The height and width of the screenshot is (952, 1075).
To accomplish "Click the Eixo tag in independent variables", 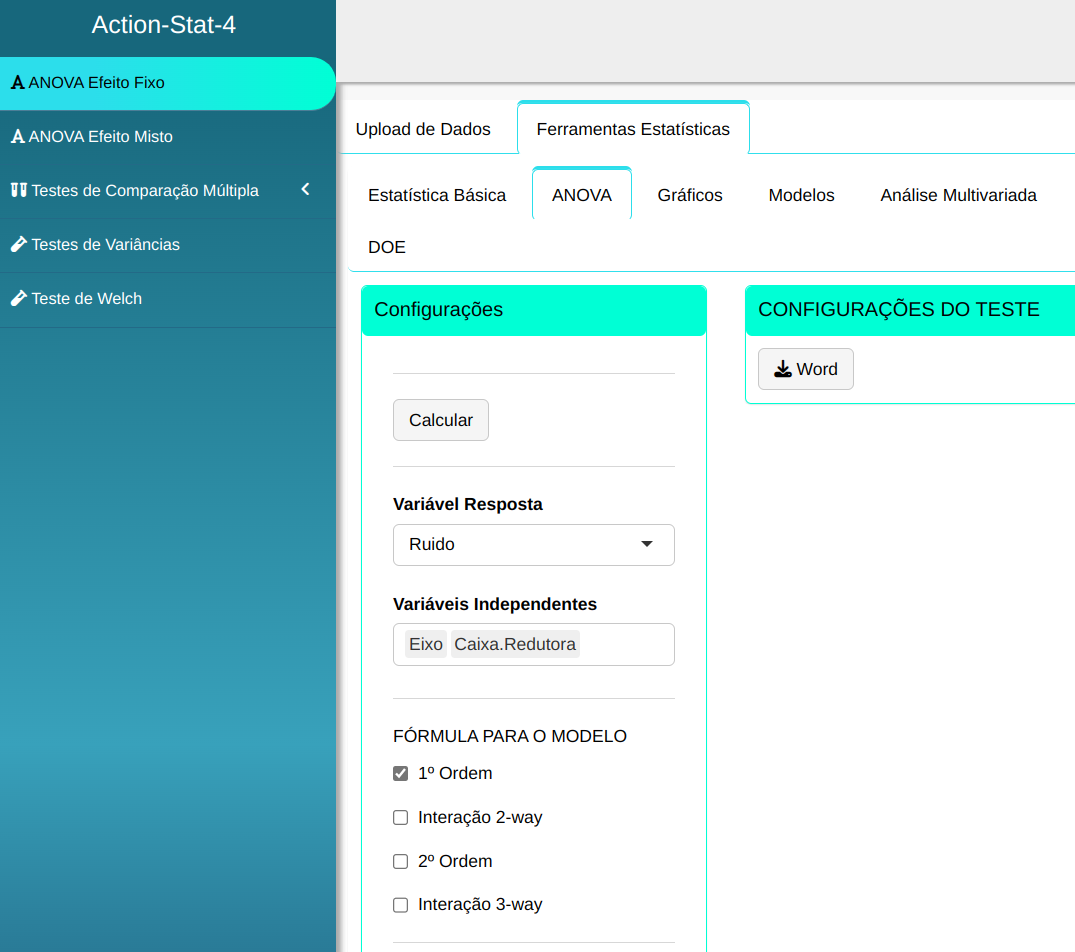I will [426, 645].
